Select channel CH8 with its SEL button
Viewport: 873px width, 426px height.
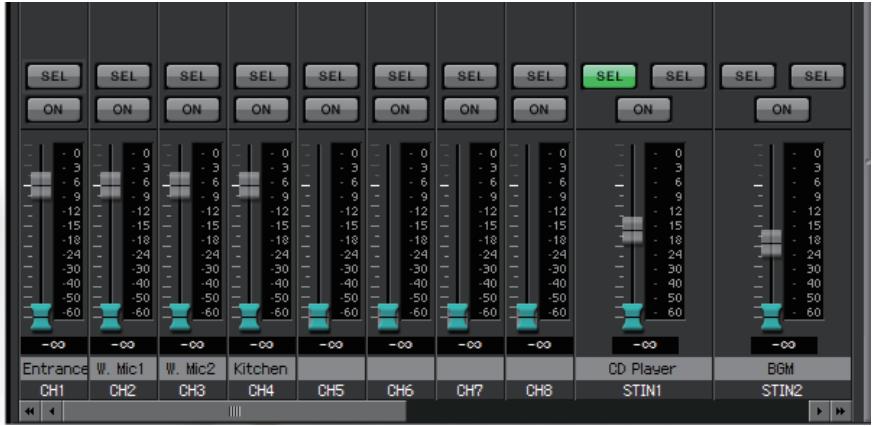click(x=539, y=76)
